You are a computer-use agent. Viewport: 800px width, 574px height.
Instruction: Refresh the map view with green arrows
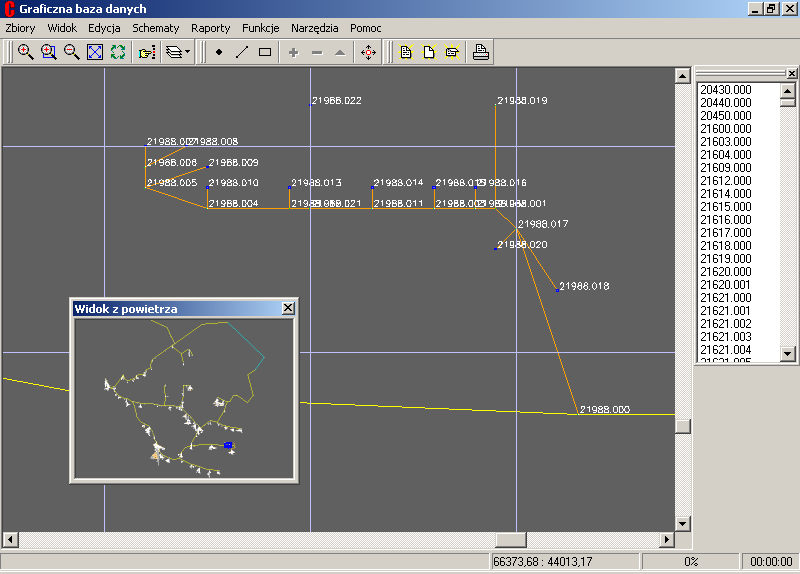[x=118, y=52]
